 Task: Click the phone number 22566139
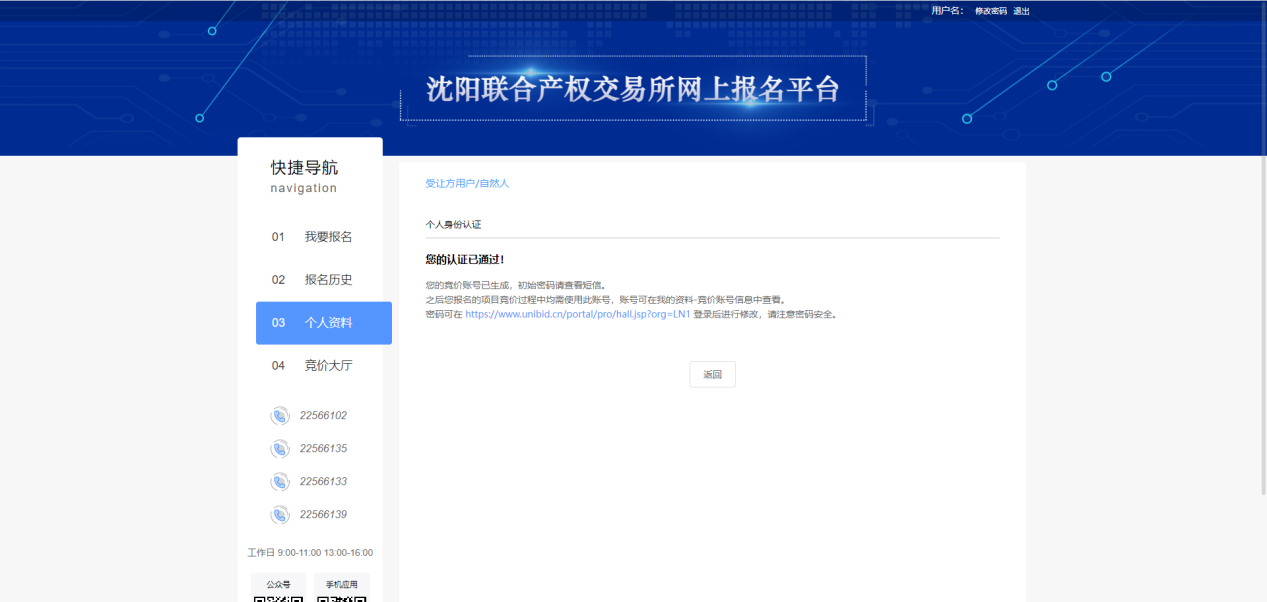point(323,515)
